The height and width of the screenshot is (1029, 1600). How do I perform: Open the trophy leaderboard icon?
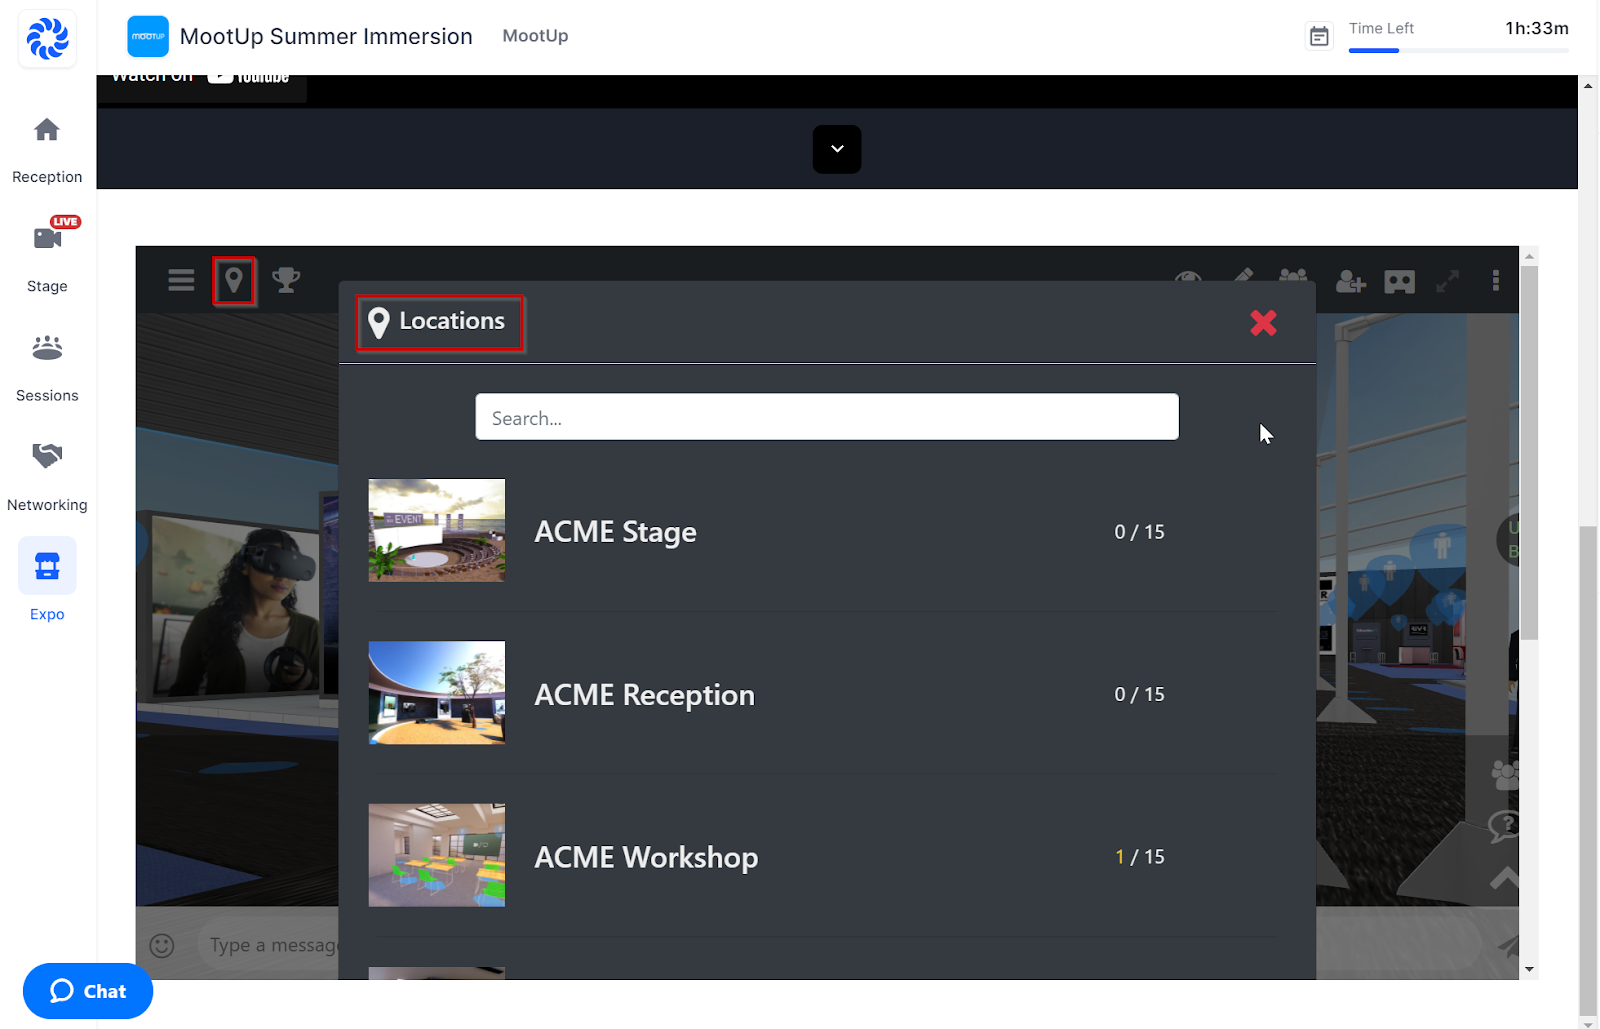(286, 280)
